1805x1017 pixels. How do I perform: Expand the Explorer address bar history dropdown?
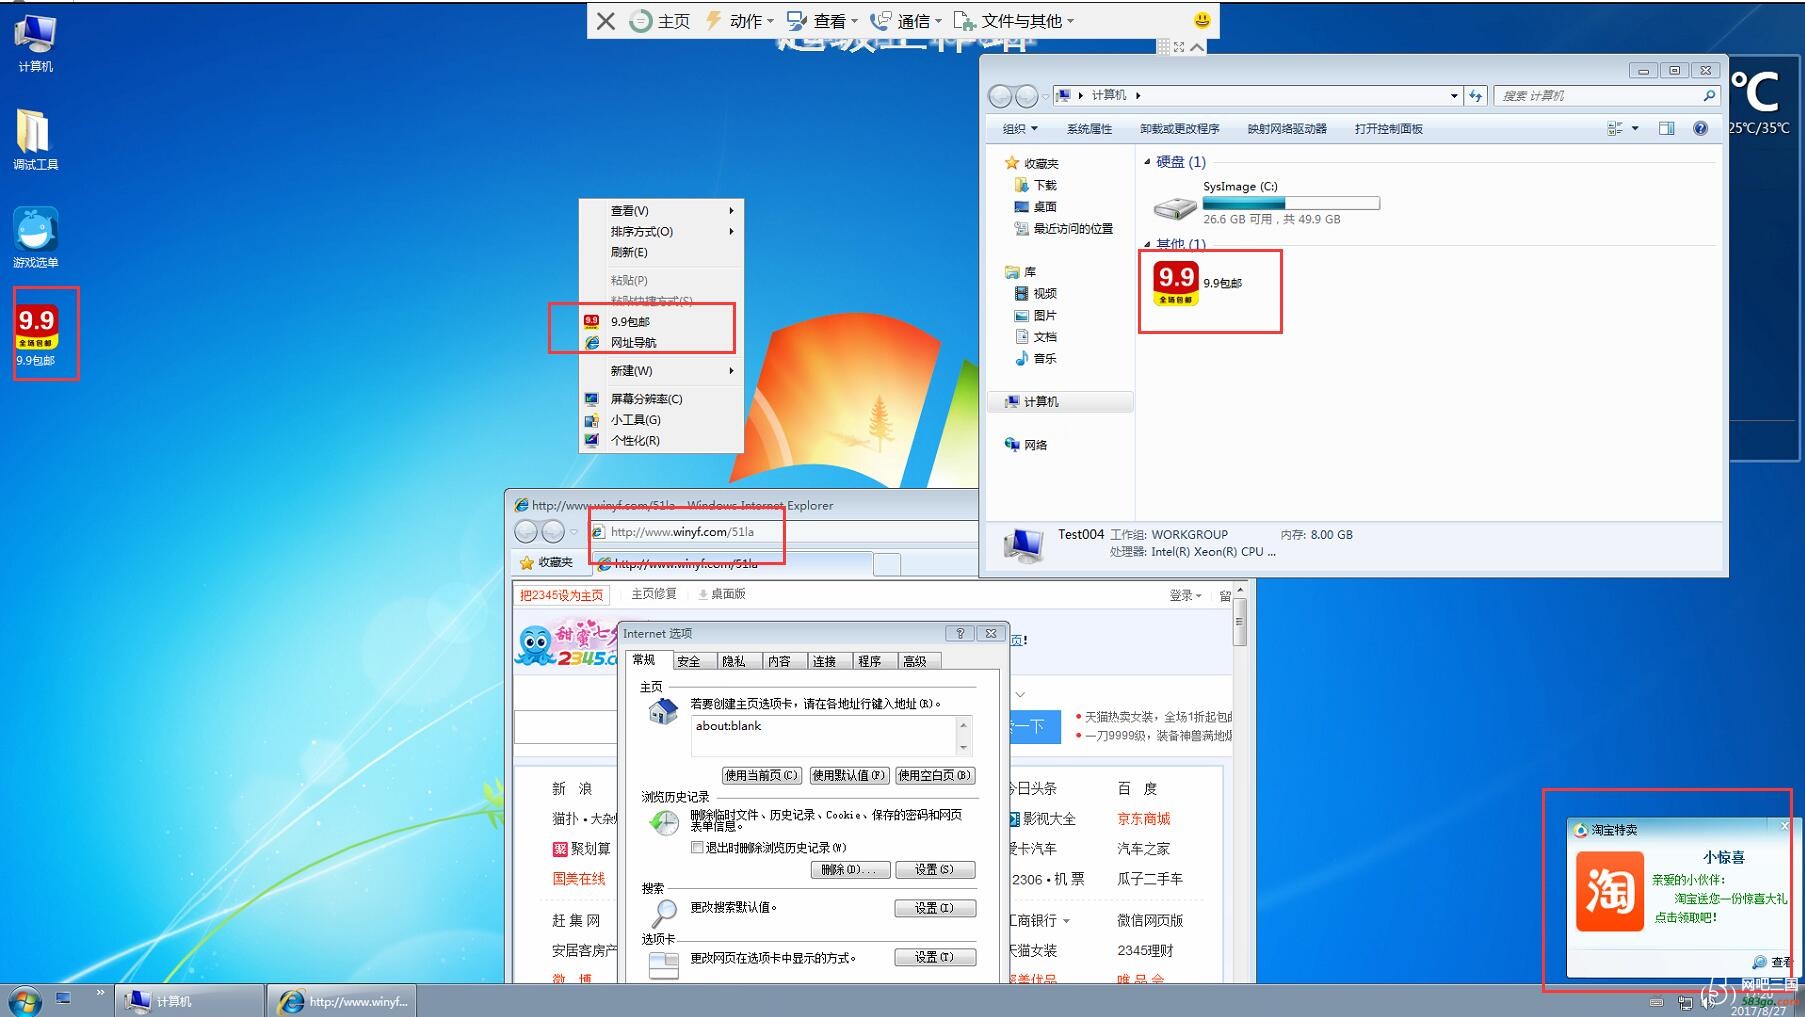(x=1454, y=96)
